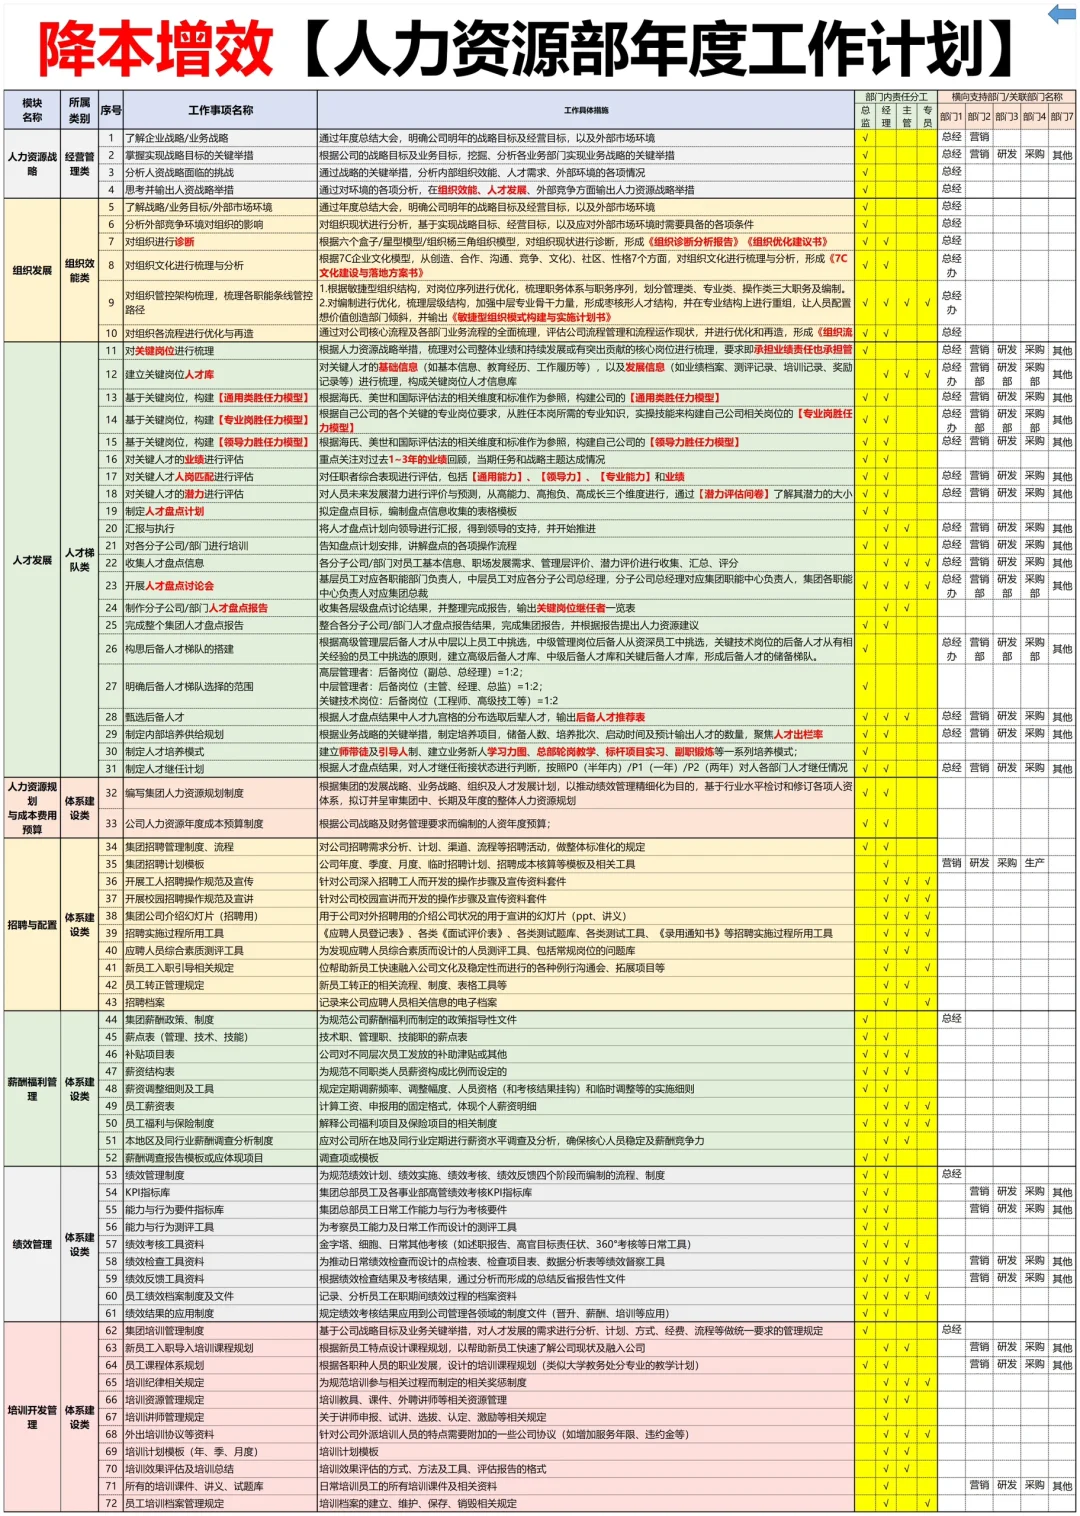Select the cell 编写集团人力资源规划制度
This screenshot has width=1080, height=1516.
(220, 793)
